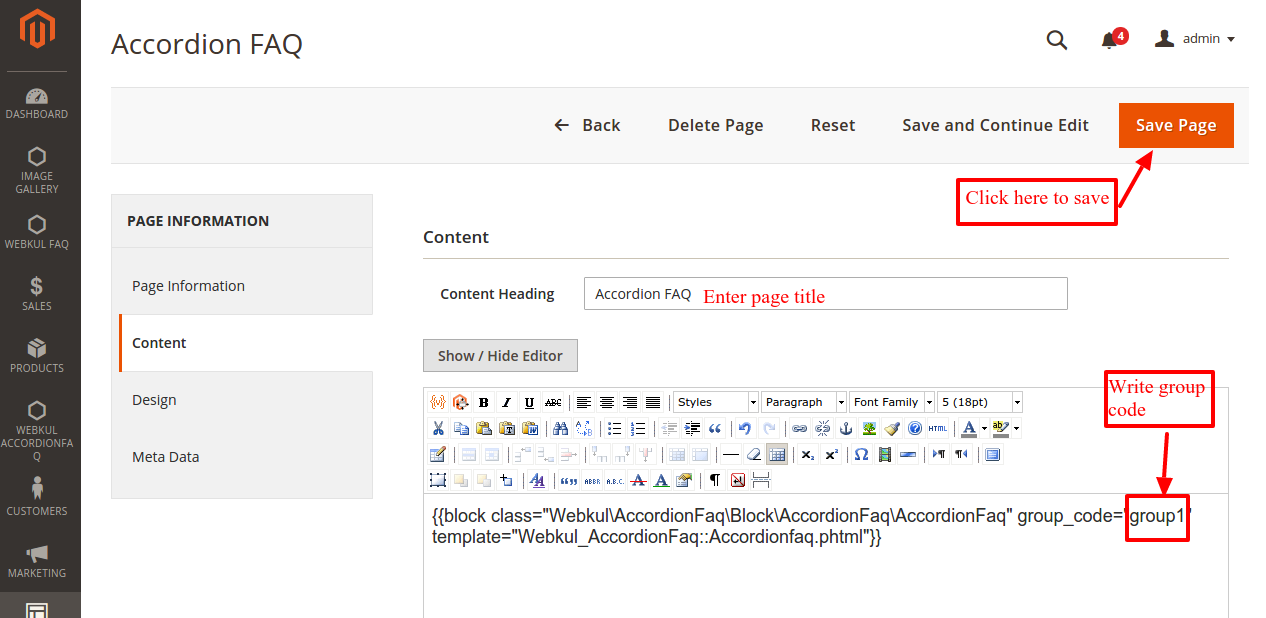The width and height of the screenshot is (1266, 618).
Task: Insert ordered numbered list
Action: point(637,428)
